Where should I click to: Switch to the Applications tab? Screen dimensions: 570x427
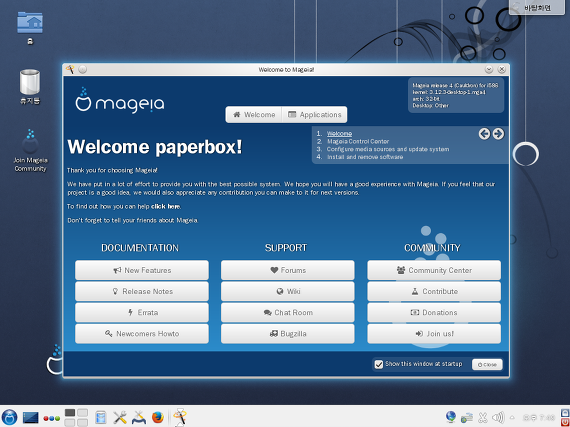click(x=314, y=114)
